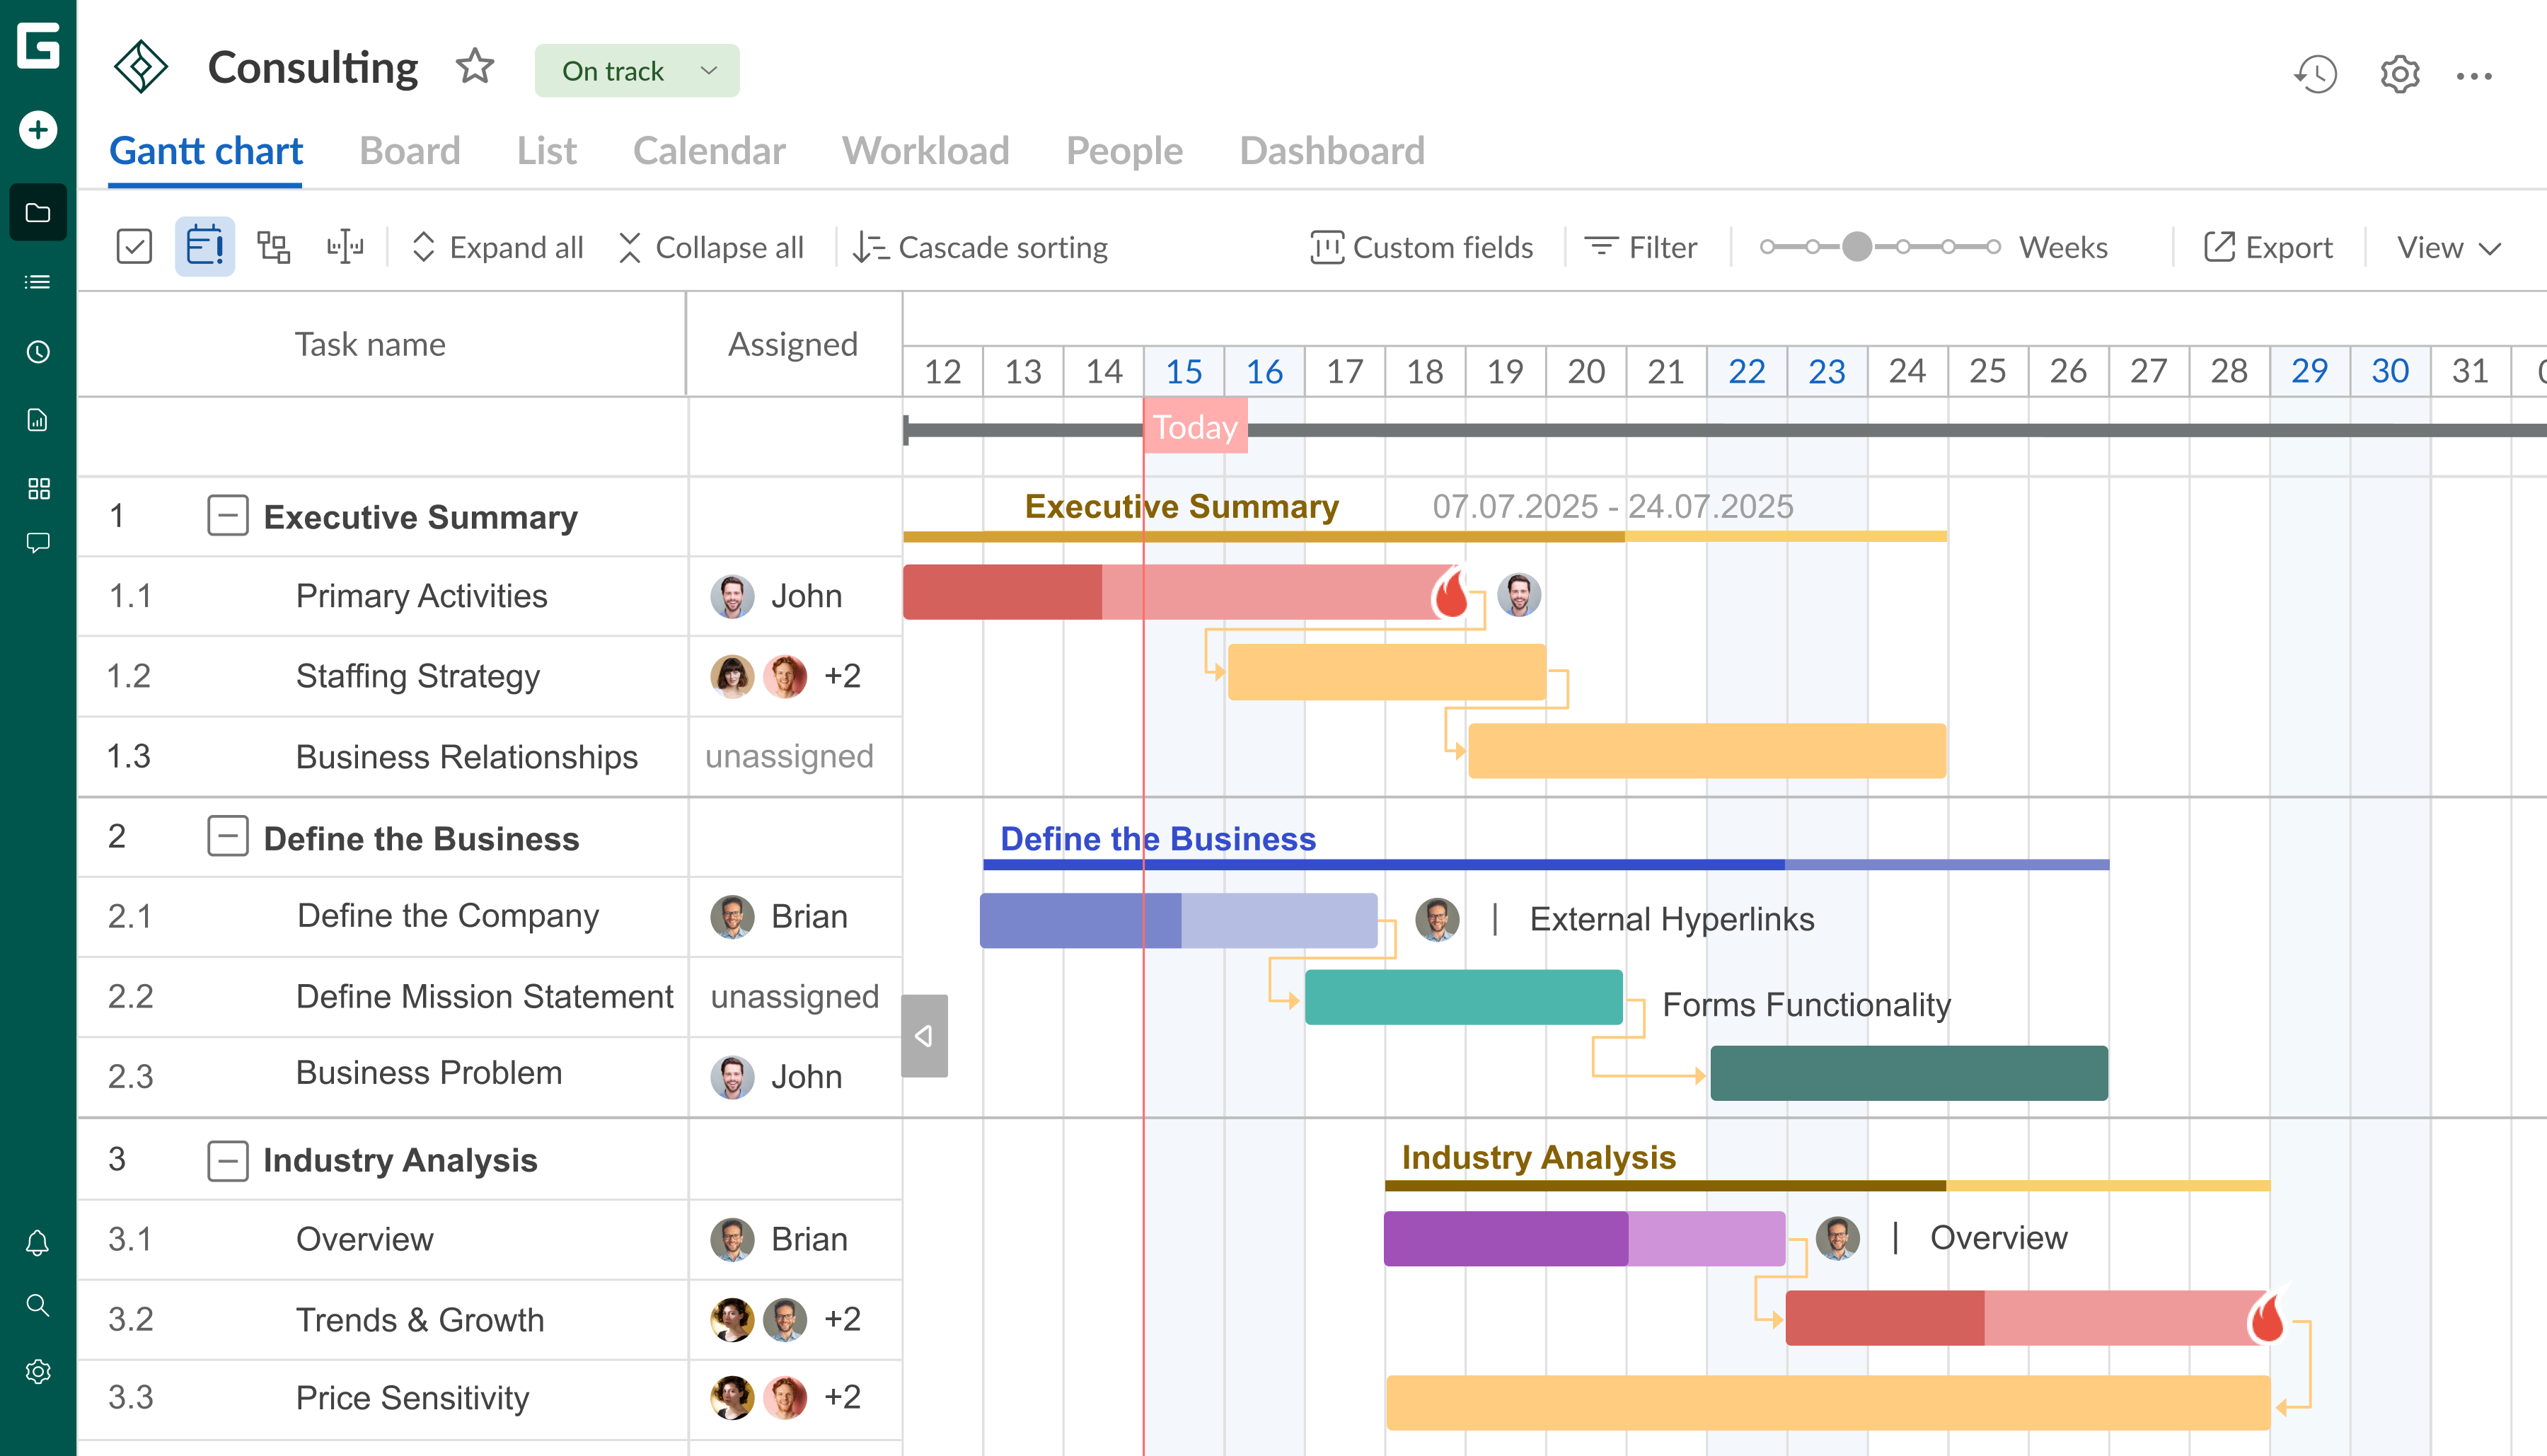Click the green plus create button in sidebar
Viewport: 2547px width, 1456px height.
point(38,130)
